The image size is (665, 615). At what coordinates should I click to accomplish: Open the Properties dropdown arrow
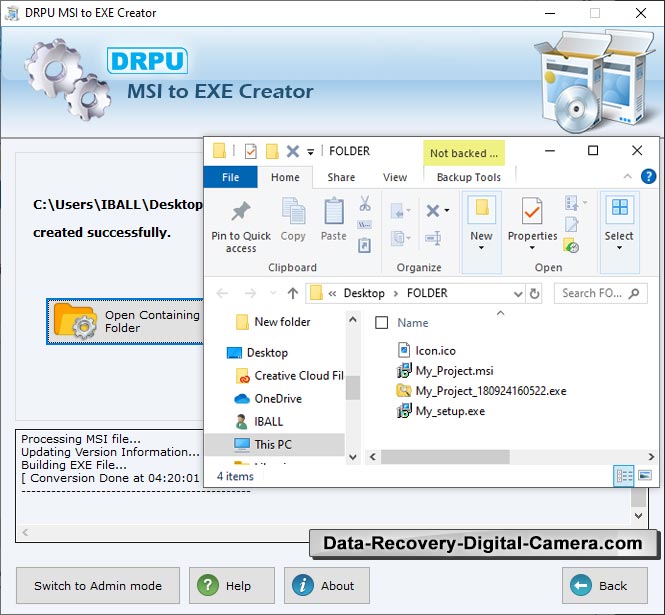[532, 248]
